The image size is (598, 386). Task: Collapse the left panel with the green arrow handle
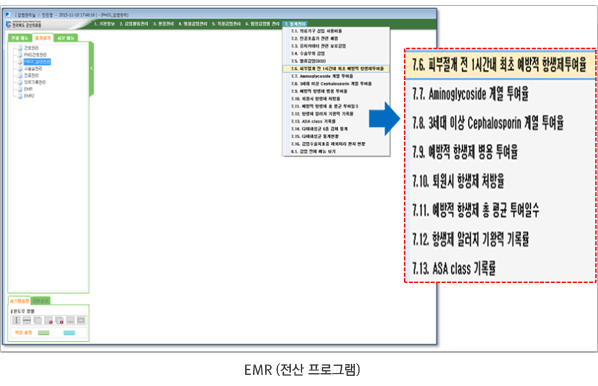[92, 69]
